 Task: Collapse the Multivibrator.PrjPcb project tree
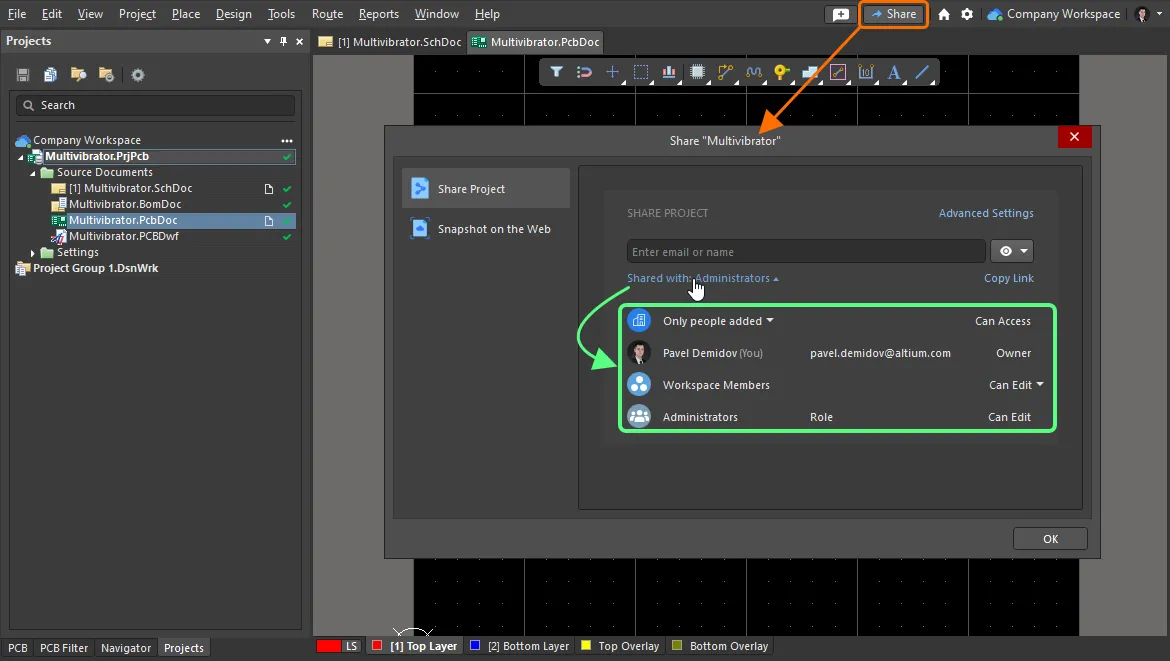coord(21,157)
